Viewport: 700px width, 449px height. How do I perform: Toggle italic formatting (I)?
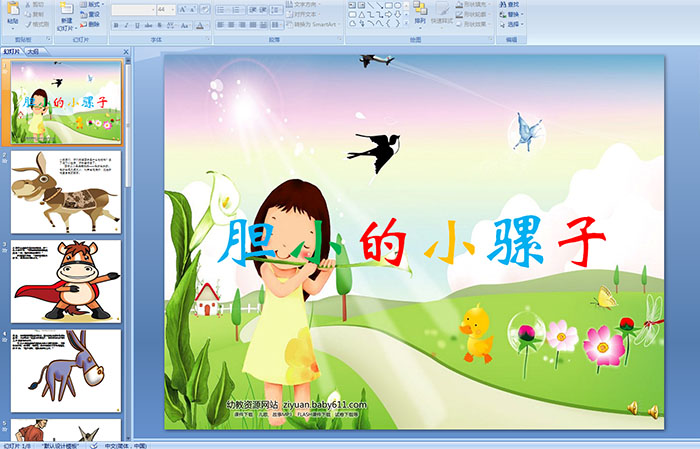(126, 25)
